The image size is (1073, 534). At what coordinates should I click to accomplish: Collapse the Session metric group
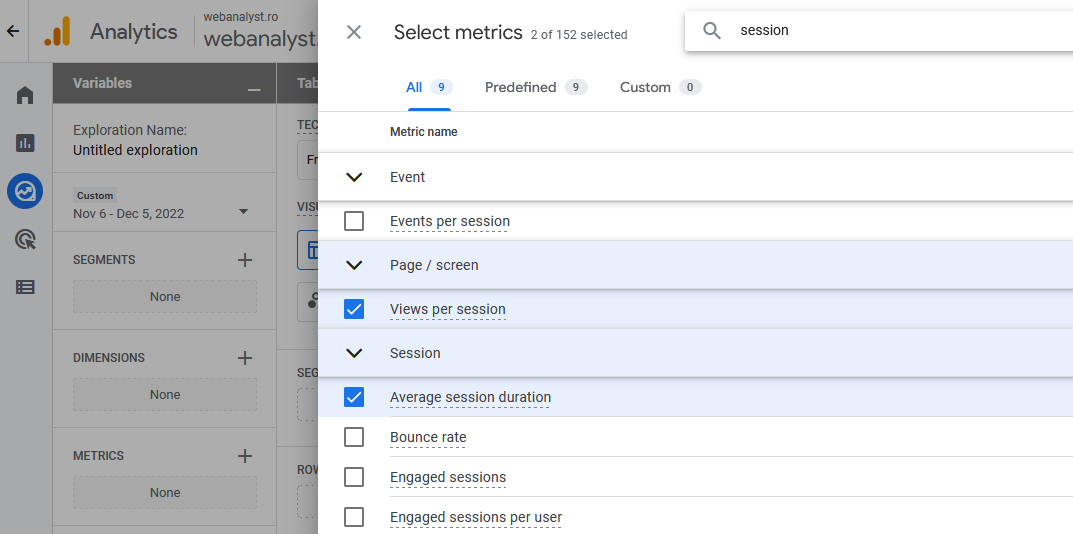pyautogui.click(x=354, y=353)
